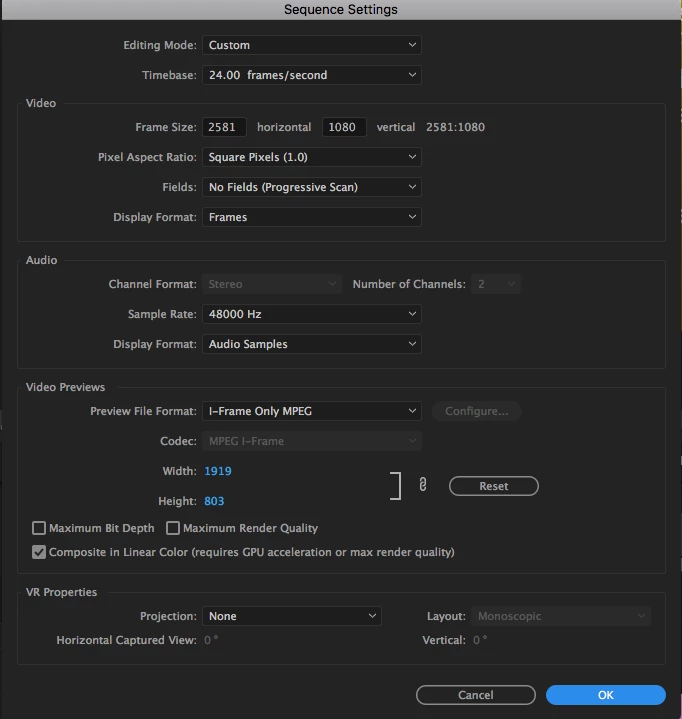Open the Pixel Aspect Ratio dropdown
This screenshot has width=682, height=719.
click(x=312, y=157)
